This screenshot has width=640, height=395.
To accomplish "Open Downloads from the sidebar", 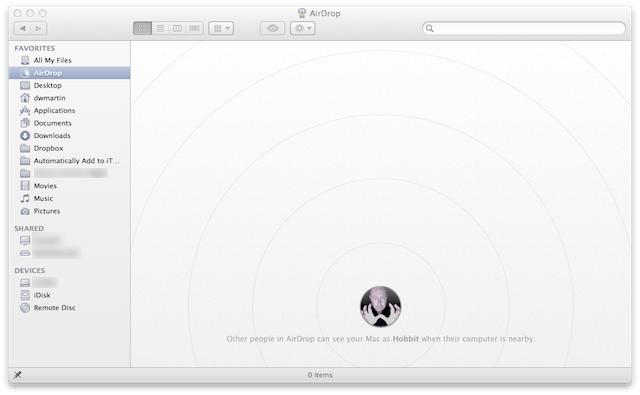I will pos(69,136).
